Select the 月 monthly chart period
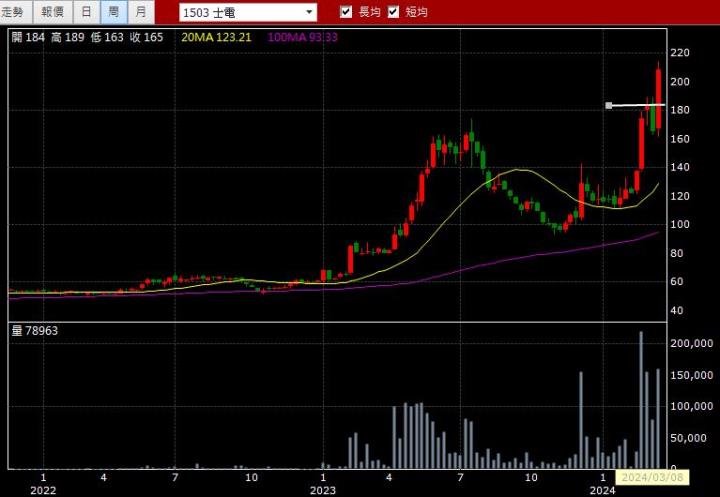Image resolution: width=720 pixels, height=497 pixels. coord(141,12)
